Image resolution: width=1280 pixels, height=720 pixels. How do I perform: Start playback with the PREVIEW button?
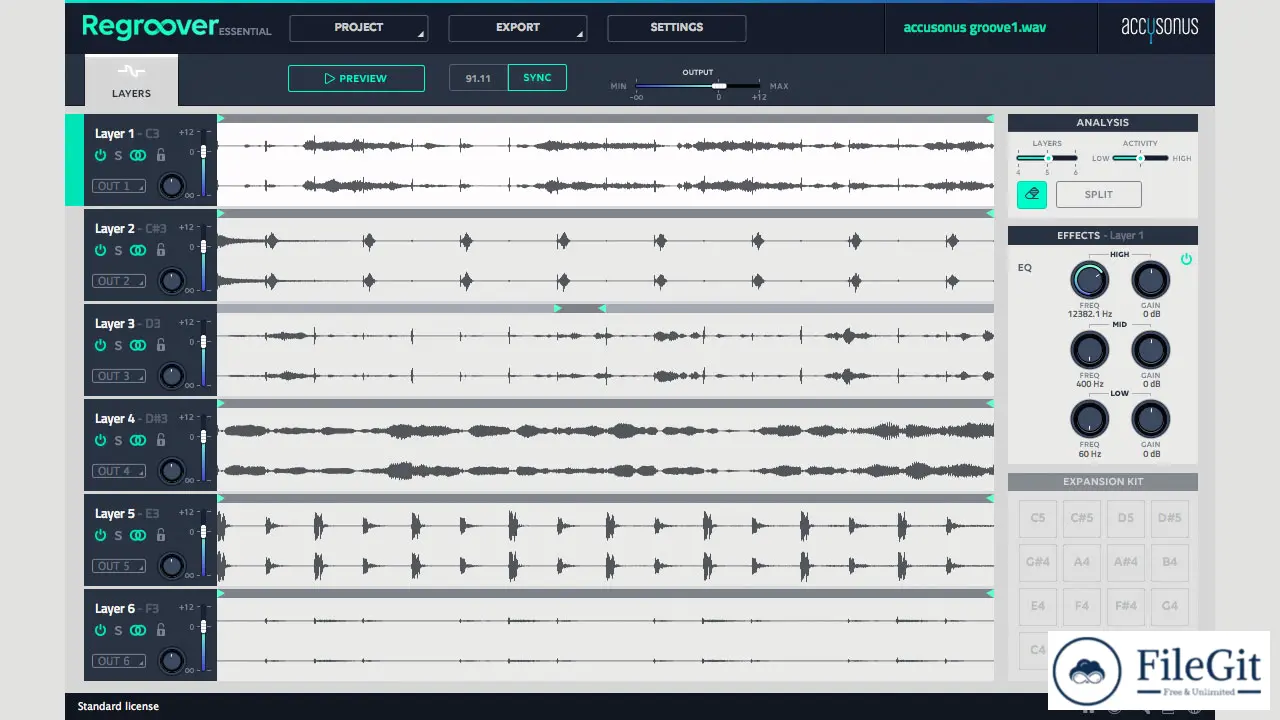[356, 78]
